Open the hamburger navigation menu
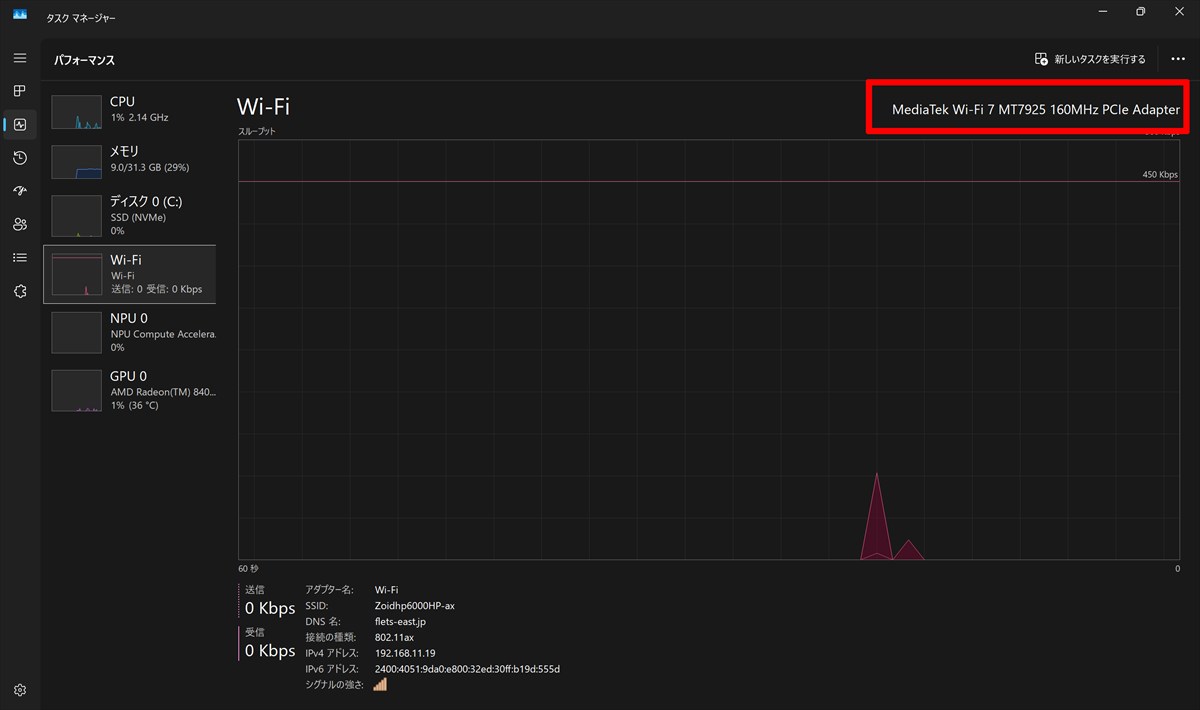Screen dimensions: 1200x710 pyautogui.click(x=20, y=58)
